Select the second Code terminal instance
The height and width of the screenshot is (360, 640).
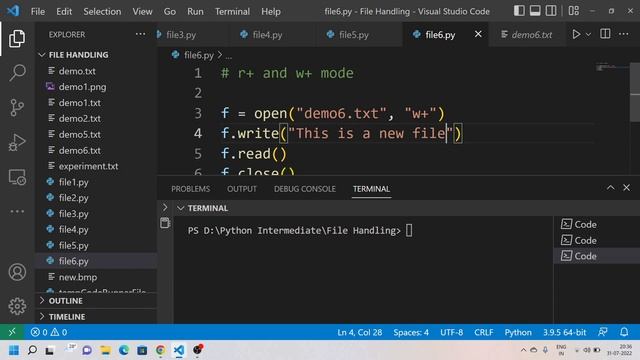(x=596, y=240)
